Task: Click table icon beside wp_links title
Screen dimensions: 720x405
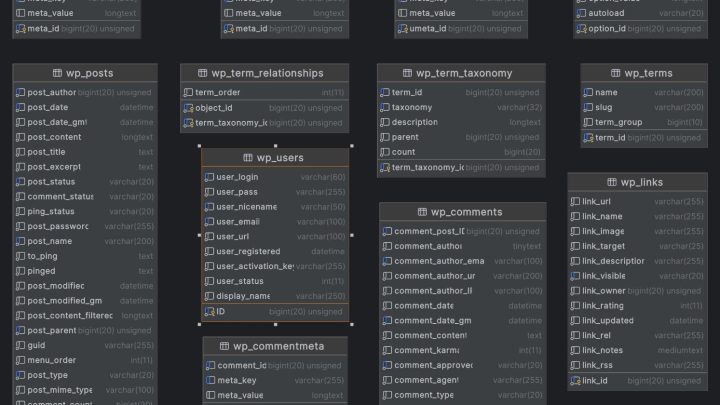Action: pos(612,182)
